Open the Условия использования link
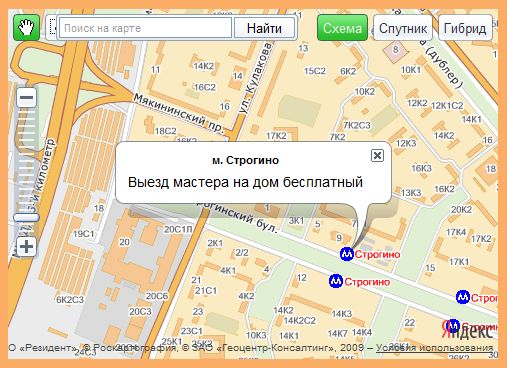 [434, 348]
